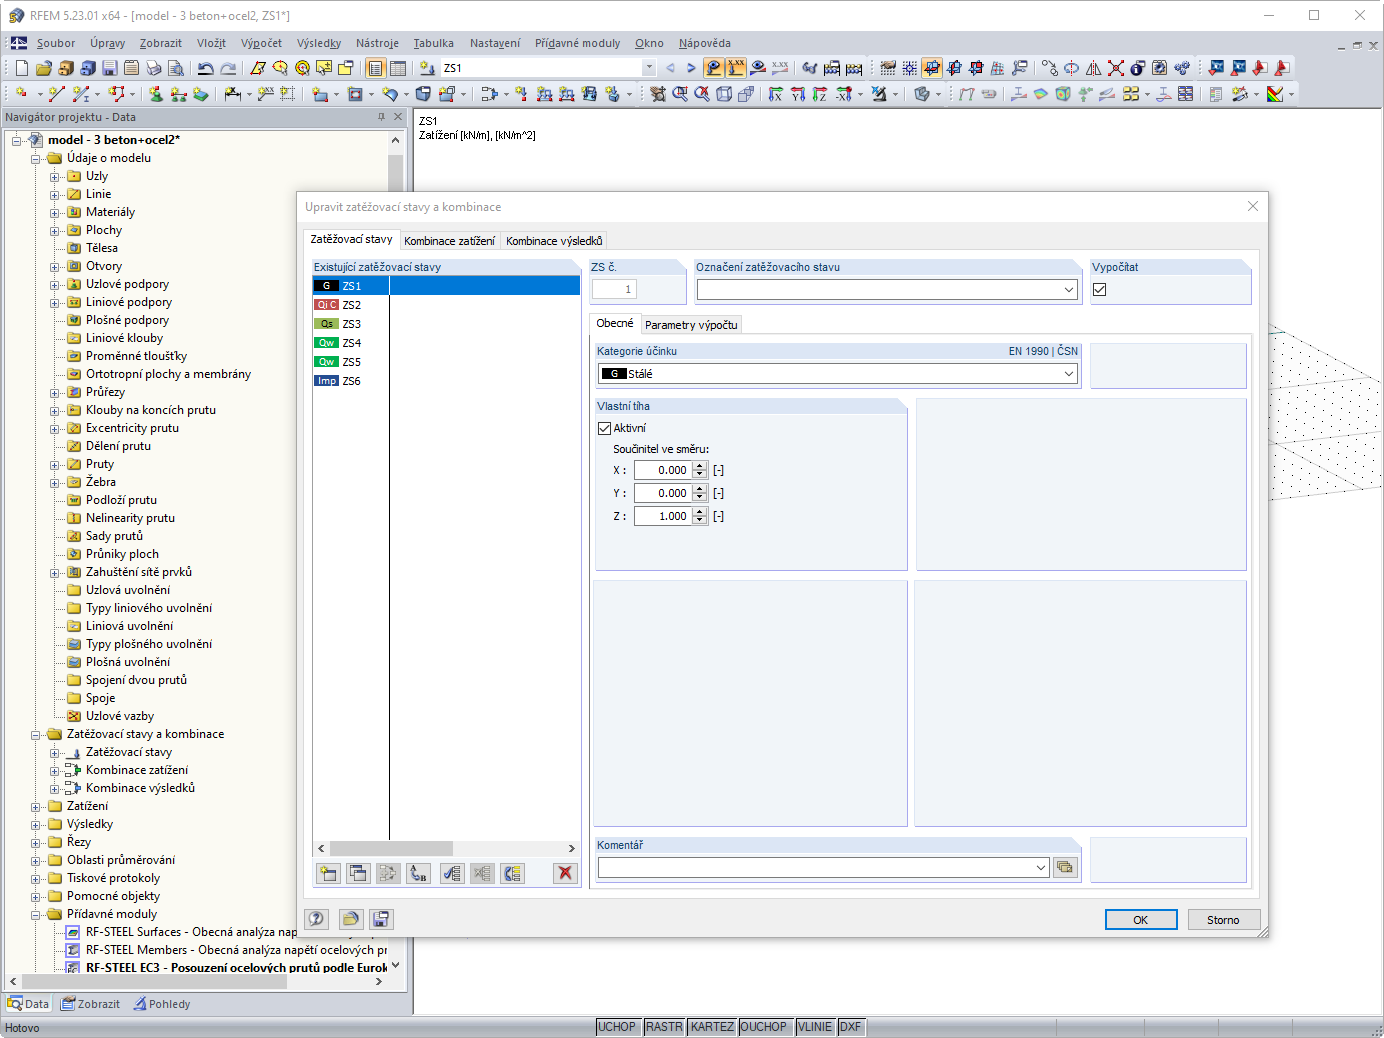Open an existing file from toolbar

point(43,68)
